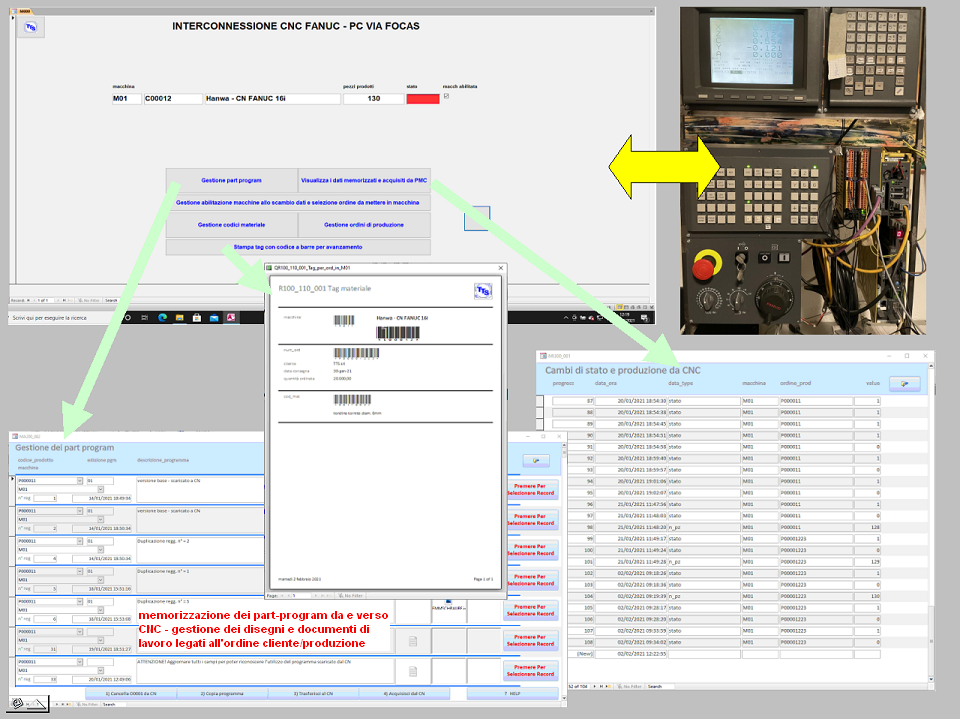
Task: Expand codice_prodotto dropdown in second record
Action: [x=79, y=511]
